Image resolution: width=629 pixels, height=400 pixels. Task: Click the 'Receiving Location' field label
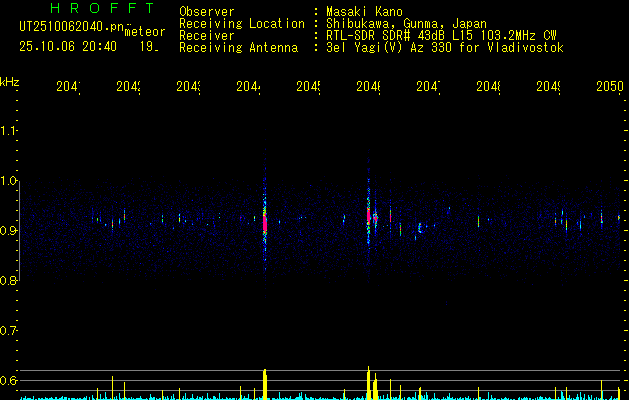[x=242, y=24]
